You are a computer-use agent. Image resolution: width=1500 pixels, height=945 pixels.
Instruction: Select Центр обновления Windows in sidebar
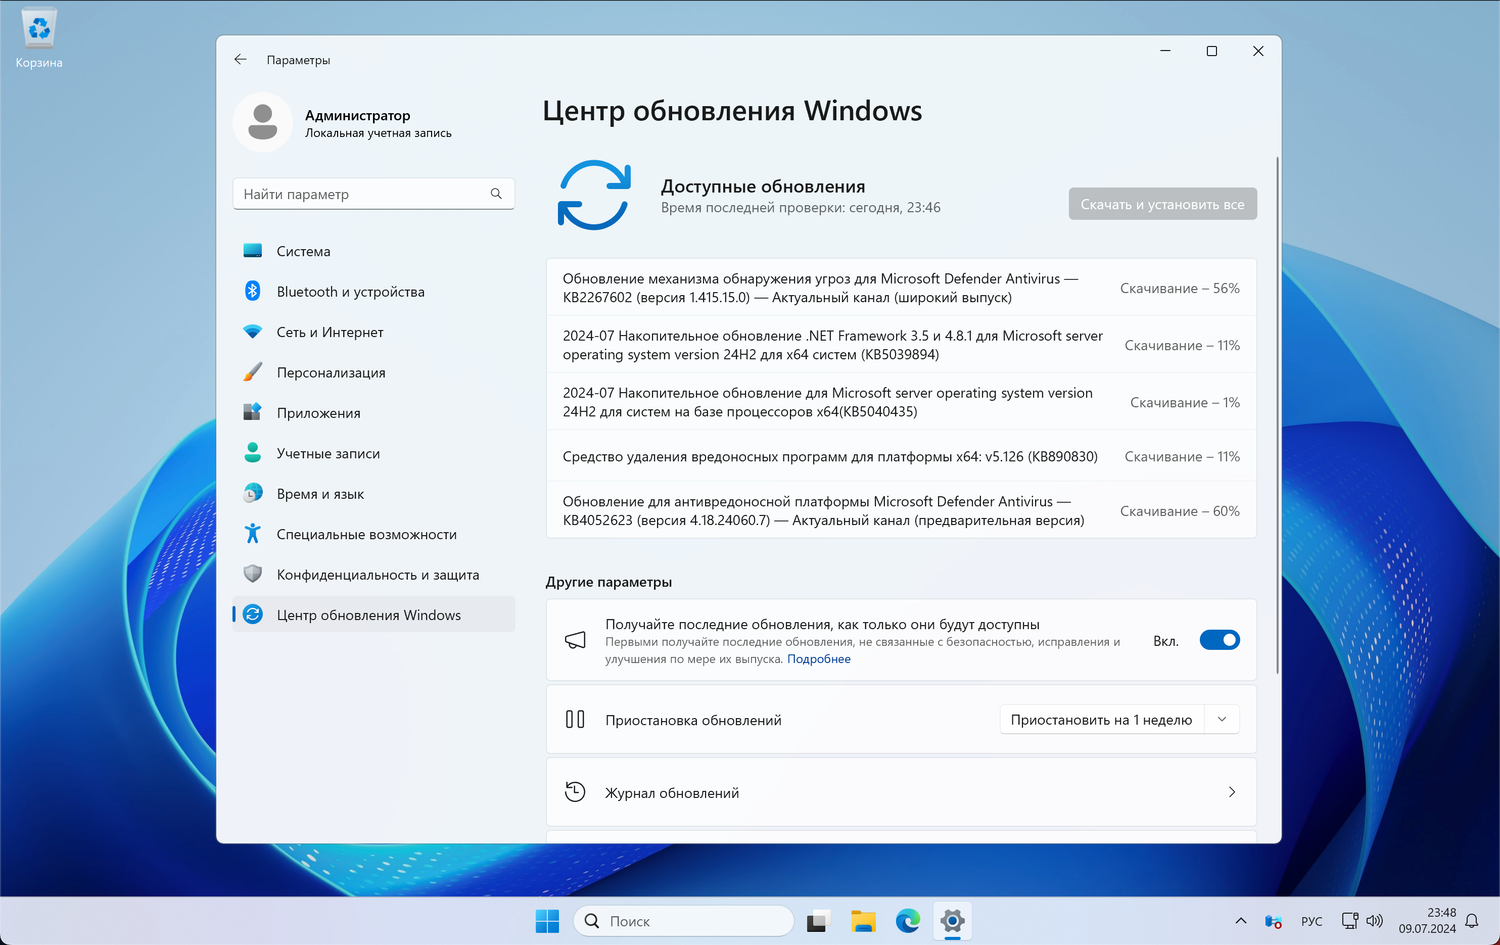[x=374, y=615]
